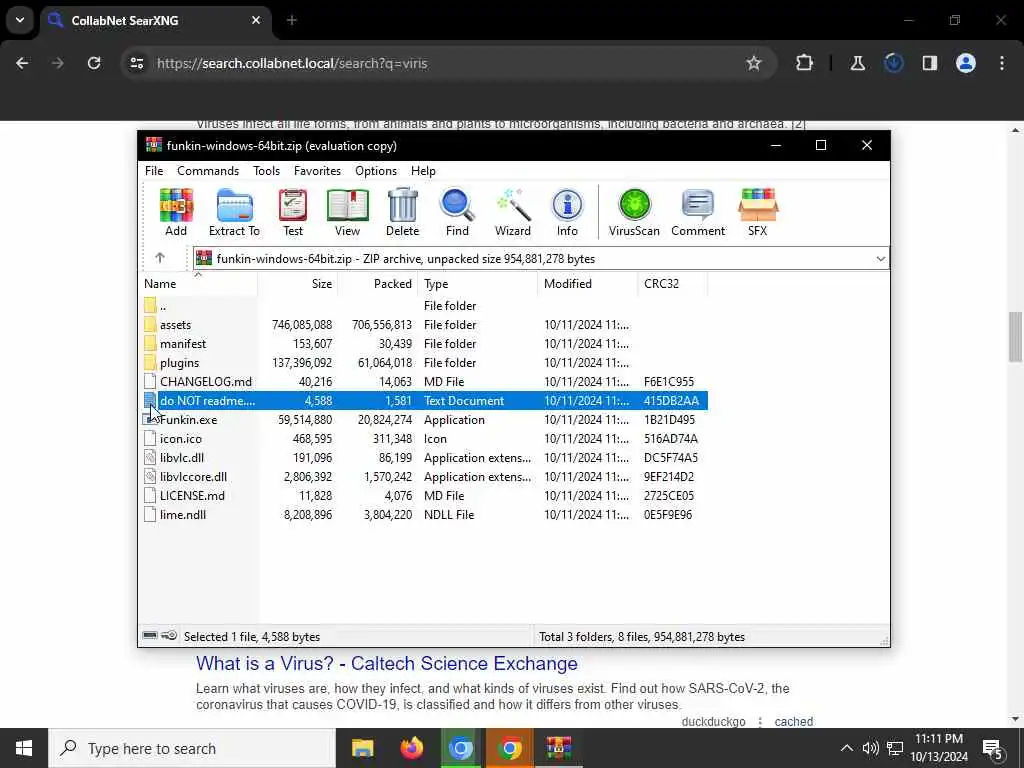Click the SFX toolbar icon
1024x768 pixels.
click(758, 212)
